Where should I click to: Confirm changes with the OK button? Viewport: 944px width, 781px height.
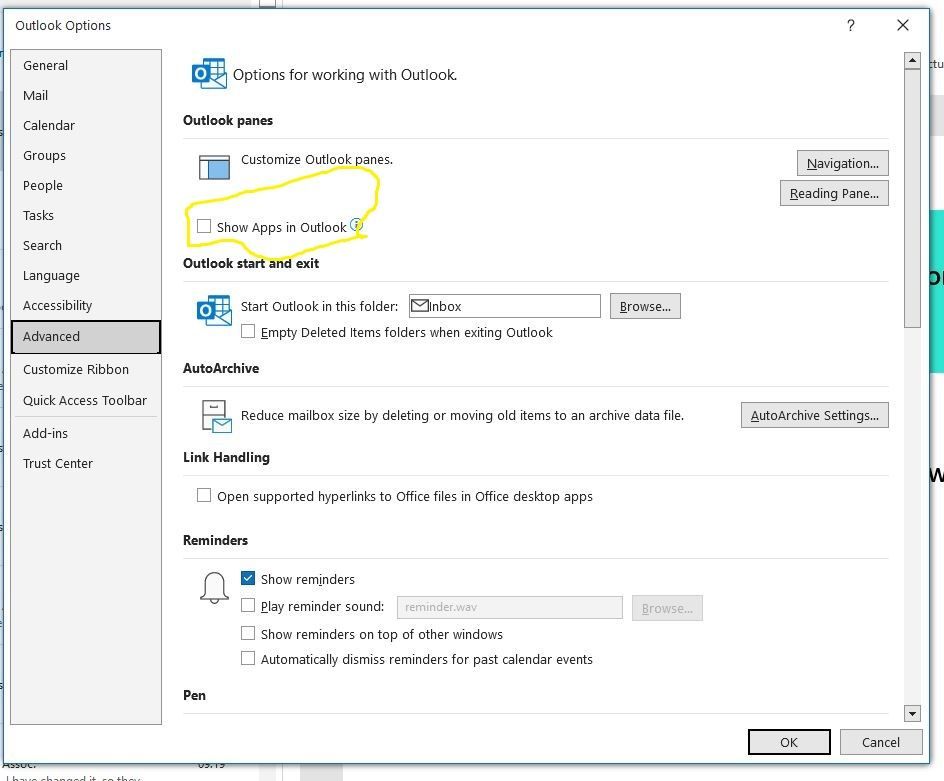coord(789,742)
